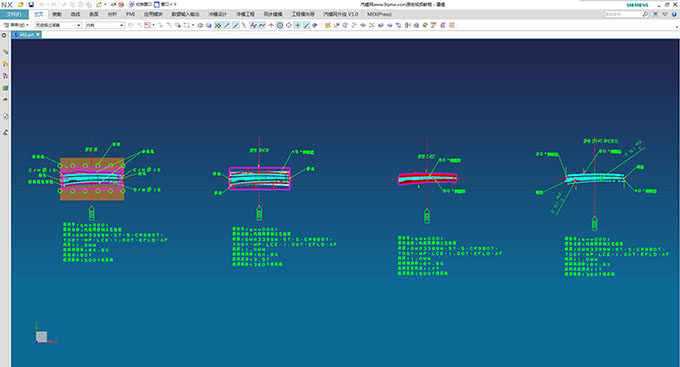
Task: Toggle the circle-center snap point option
Action: point(280,25)
